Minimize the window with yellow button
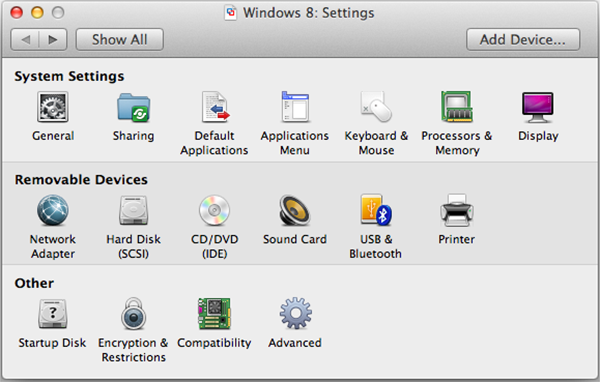 (37, 13)
